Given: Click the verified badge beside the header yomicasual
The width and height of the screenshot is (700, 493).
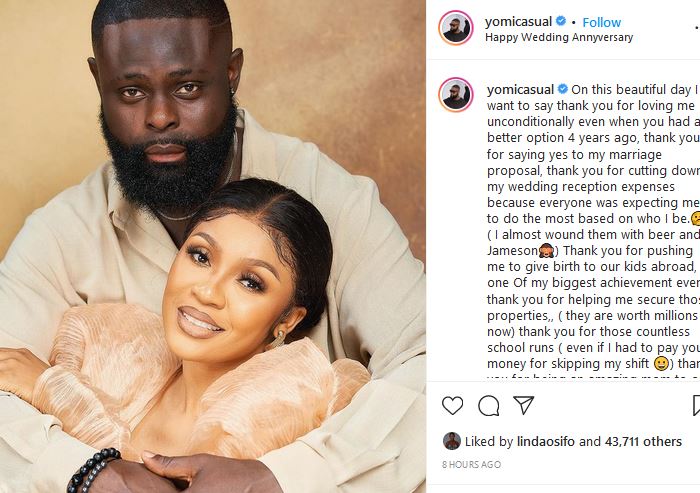Looking at the screenshot, I should click(x=561, y=21).
